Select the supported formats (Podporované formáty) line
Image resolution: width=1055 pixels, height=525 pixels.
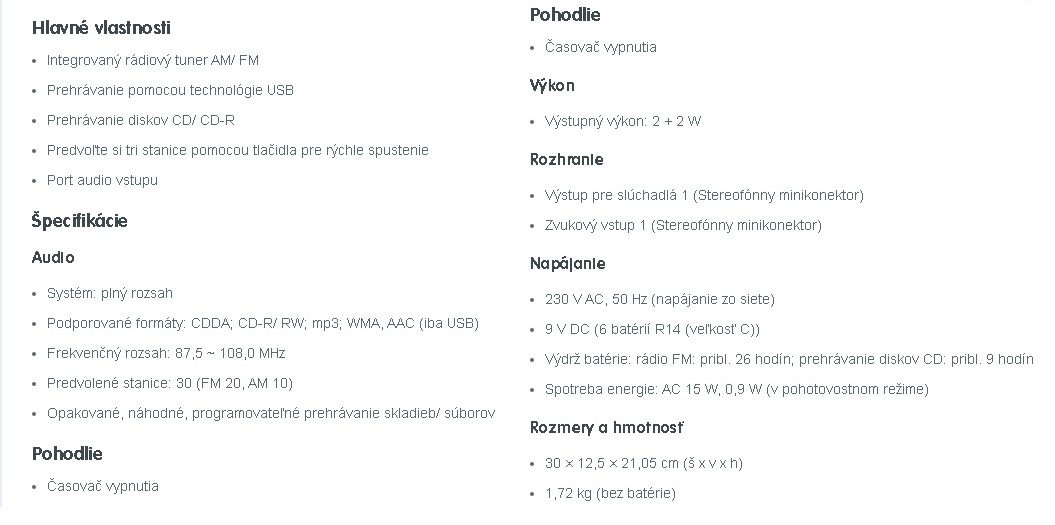(262, 323)
